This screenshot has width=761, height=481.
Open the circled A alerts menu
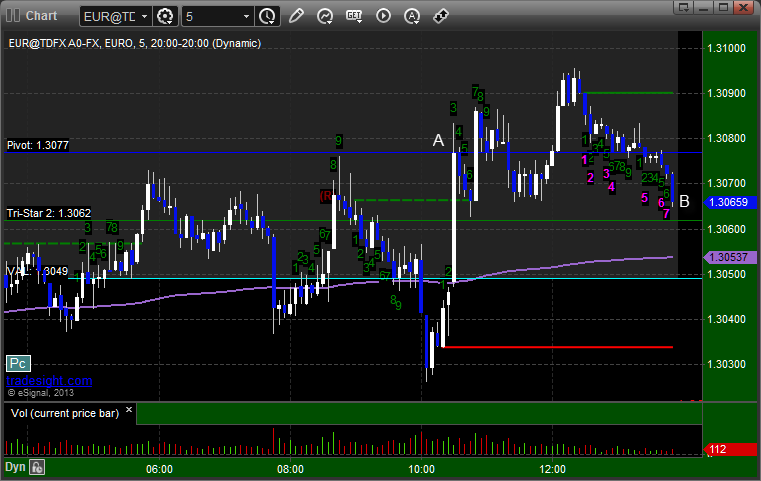tap(412, 16)
